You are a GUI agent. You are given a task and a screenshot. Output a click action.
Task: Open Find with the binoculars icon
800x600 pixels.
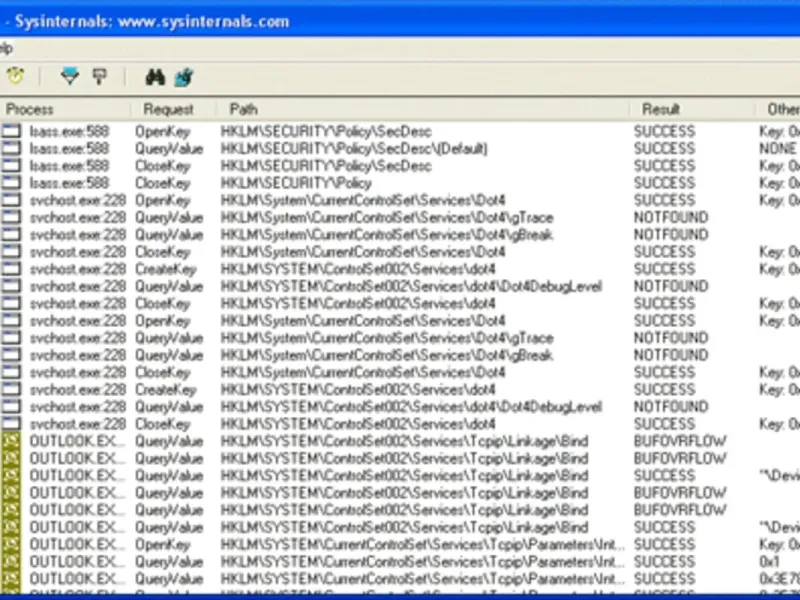[x=155, y=77]
